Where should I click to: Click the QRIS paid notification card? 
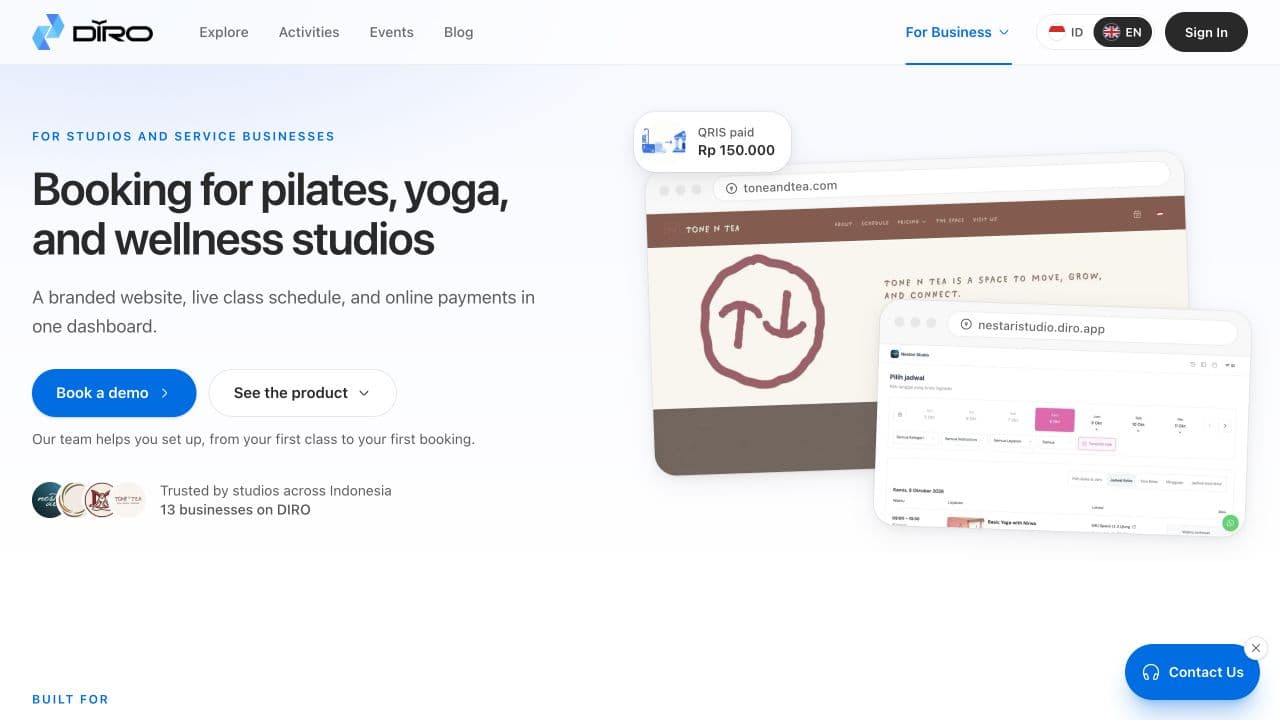pos(712,141)
